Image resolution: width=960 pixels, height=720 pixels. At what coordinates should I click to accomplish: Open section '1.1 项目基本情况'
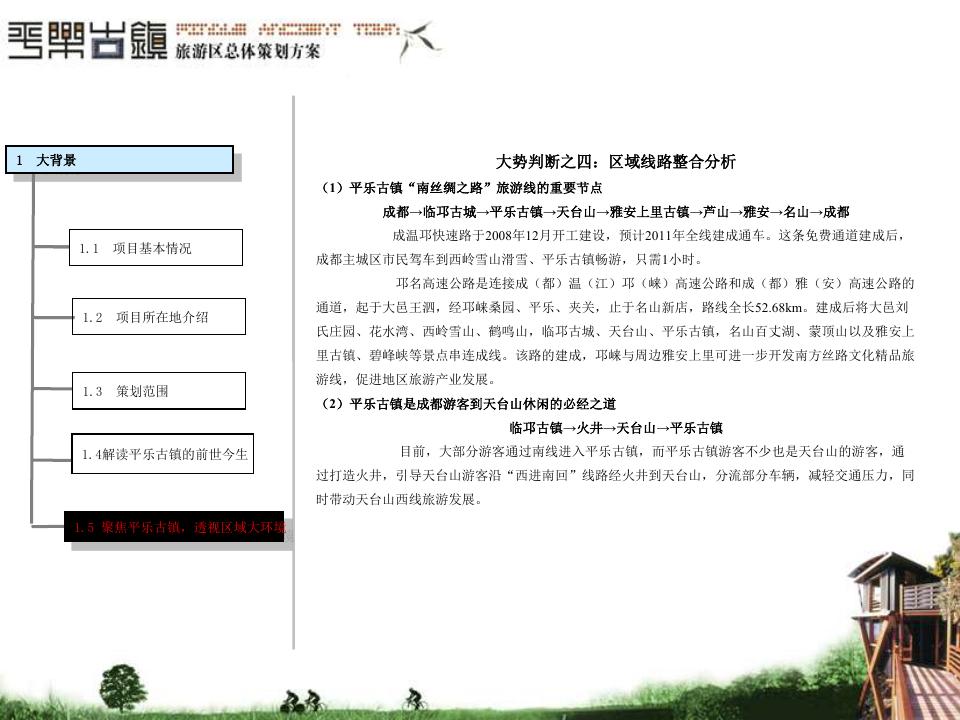(157, 248)
